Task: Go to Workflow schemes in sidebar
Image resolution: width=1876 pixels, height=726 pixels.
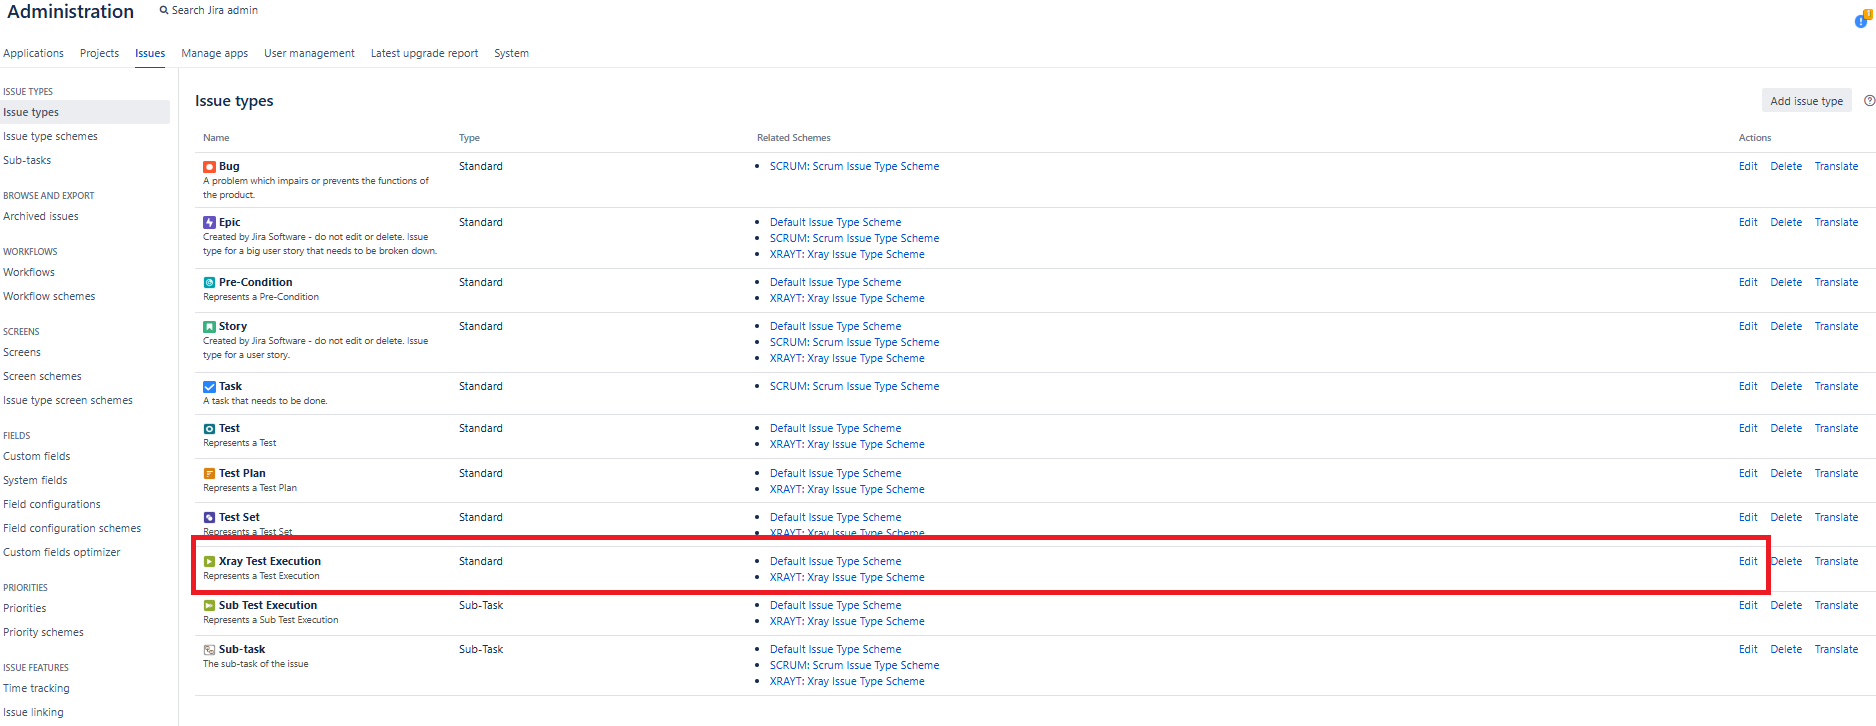Action: tap(49, 297)
